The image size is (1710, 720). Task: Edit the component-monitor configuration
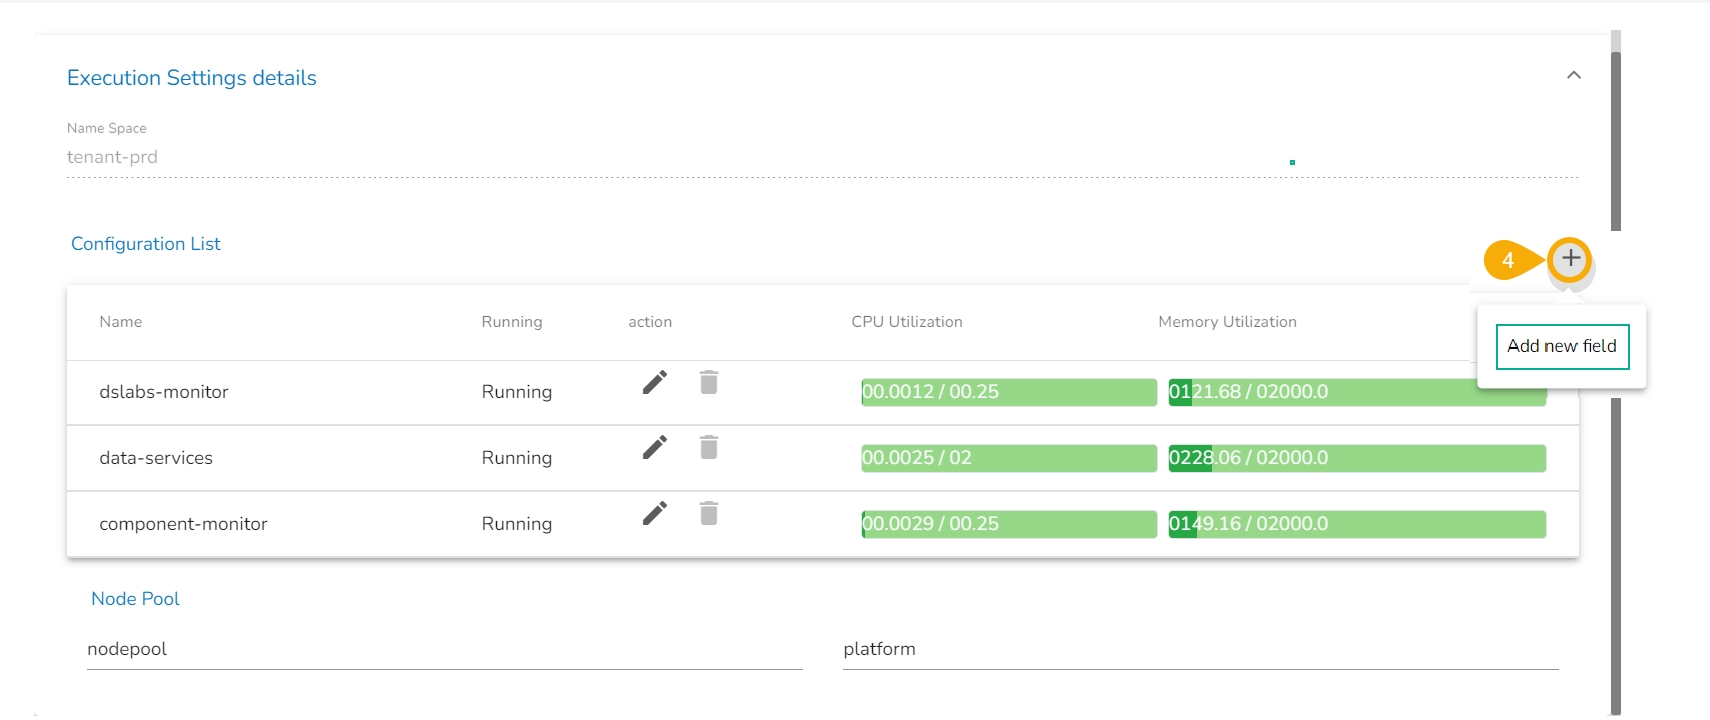tap(655, 513)
